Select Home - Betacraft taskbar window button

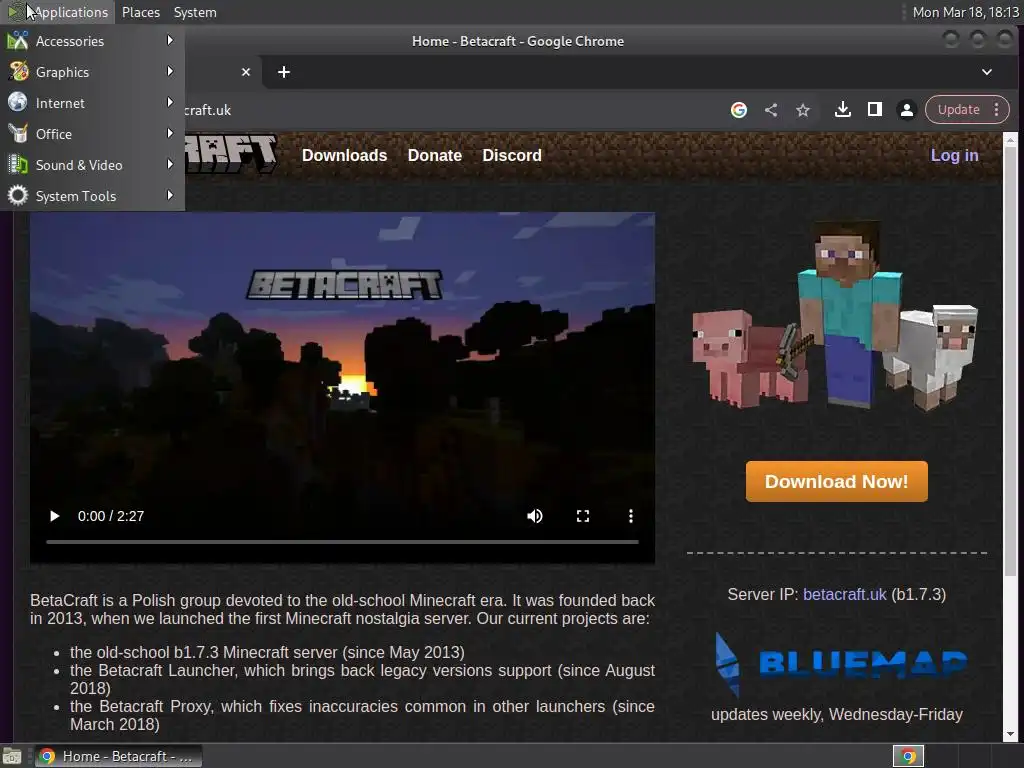118,756
